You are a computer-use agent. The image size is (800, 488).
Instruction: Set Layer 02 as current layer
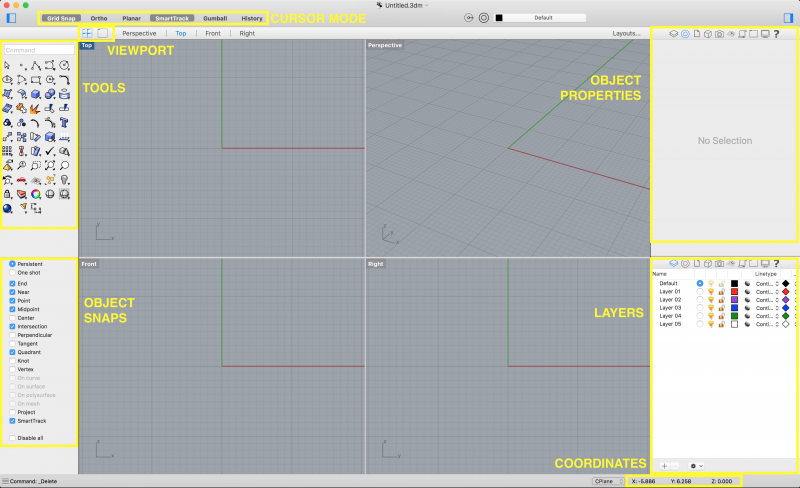[699, 299]
